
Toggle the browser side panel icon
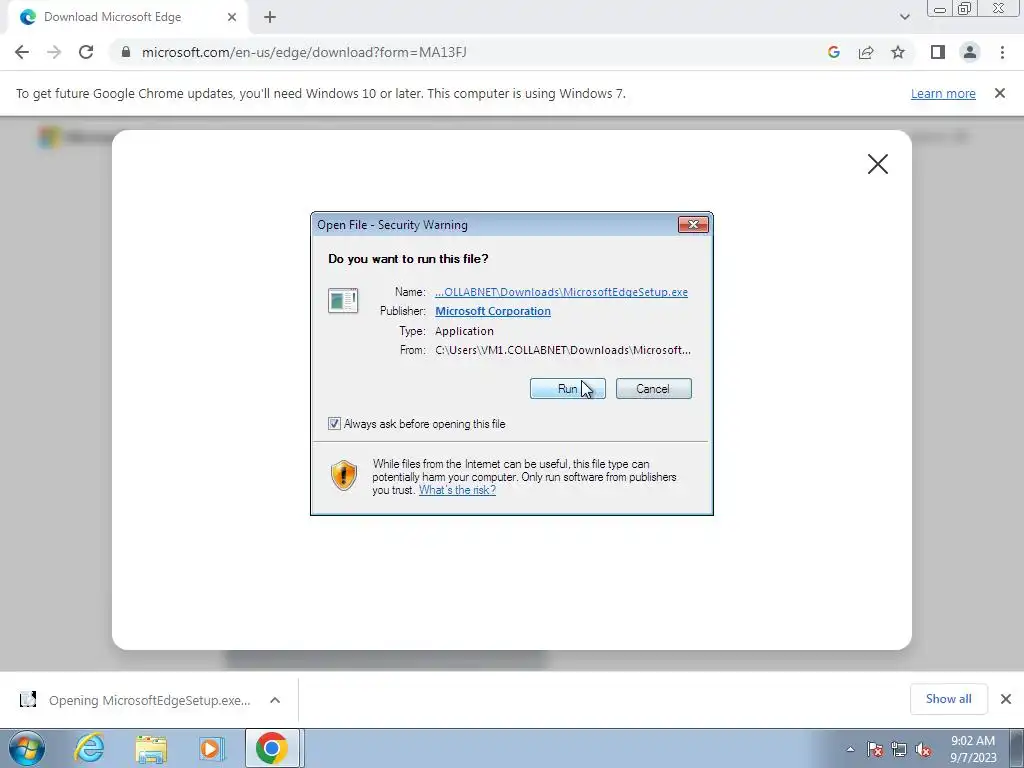(x=938, y=52)
